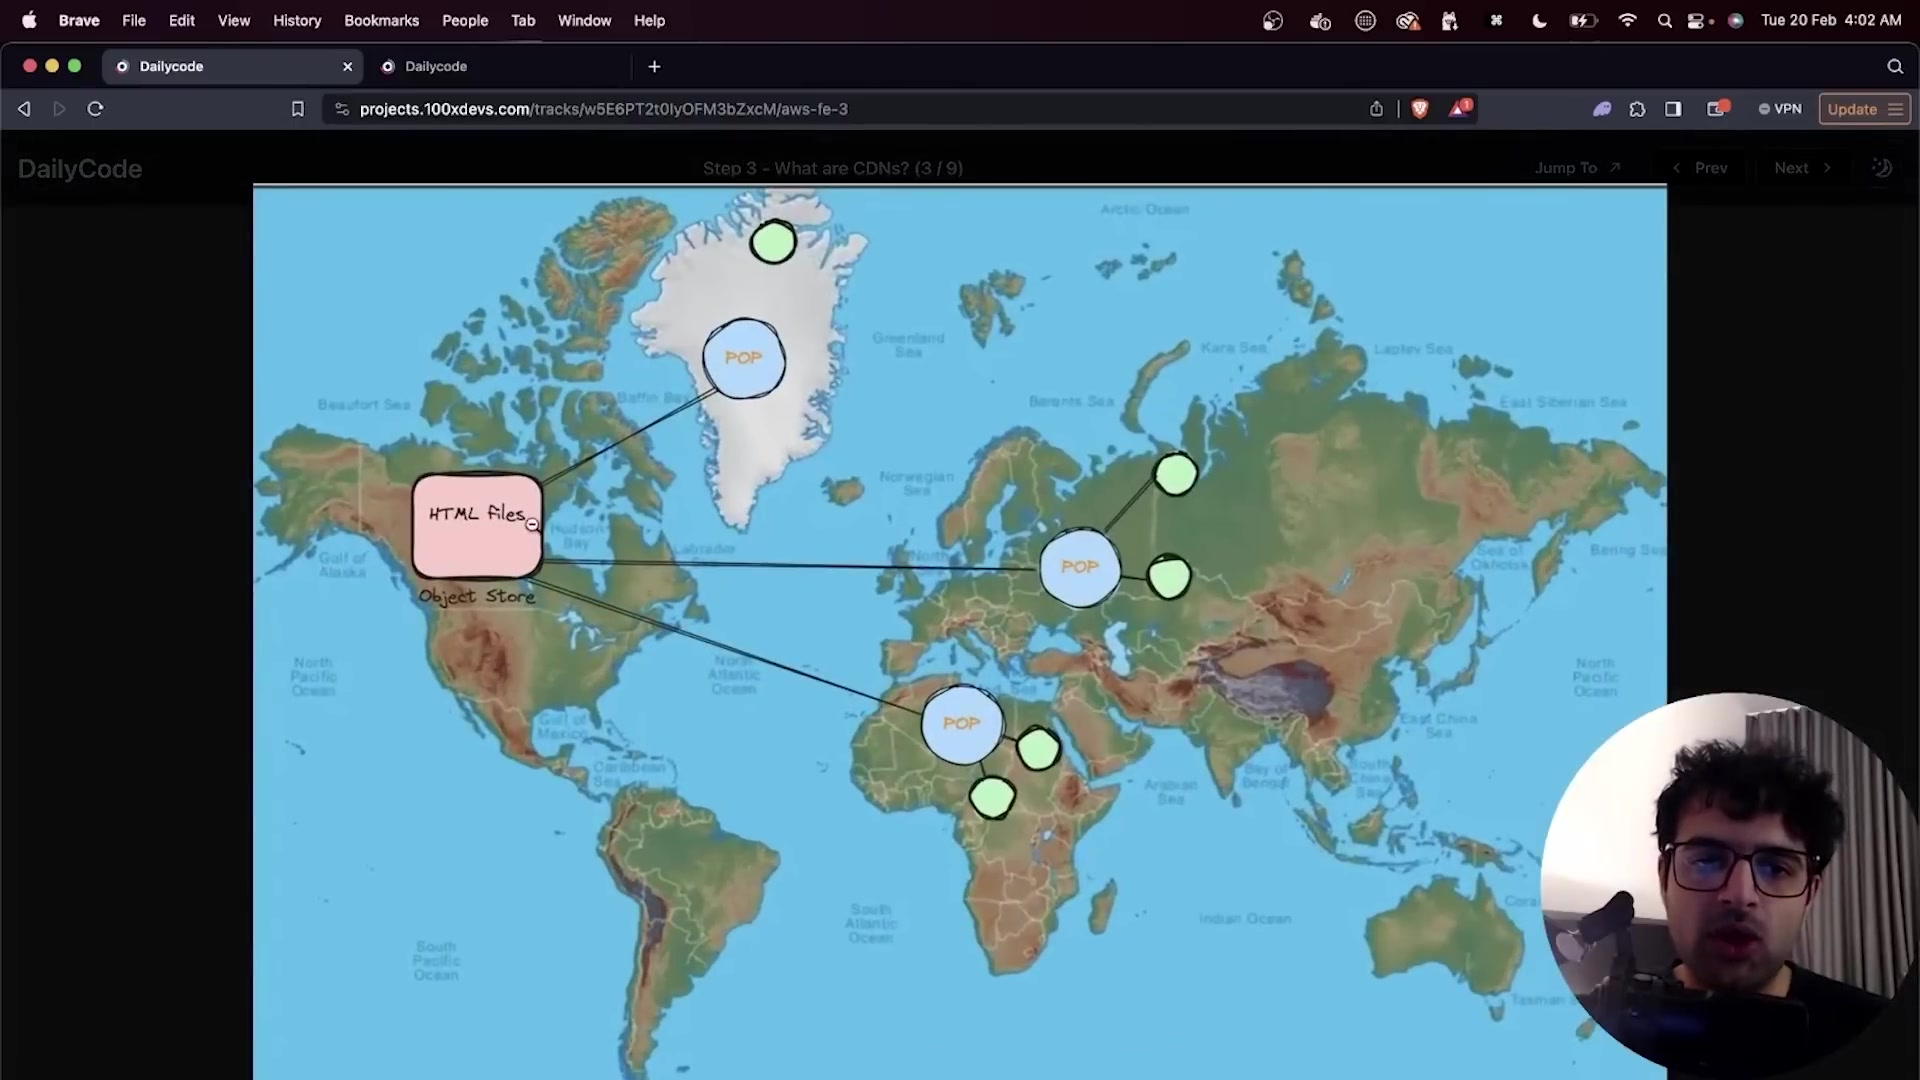This screenshot has height=1080, width=1920.
Task: Open the Jump To dropdown
Action: (x=1576, y=168)
